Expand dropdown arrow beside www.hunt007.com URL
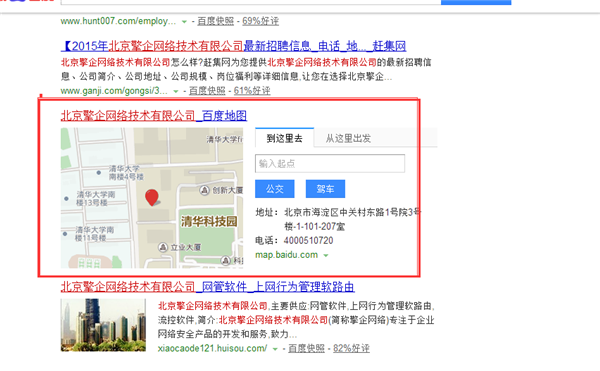 184,22
